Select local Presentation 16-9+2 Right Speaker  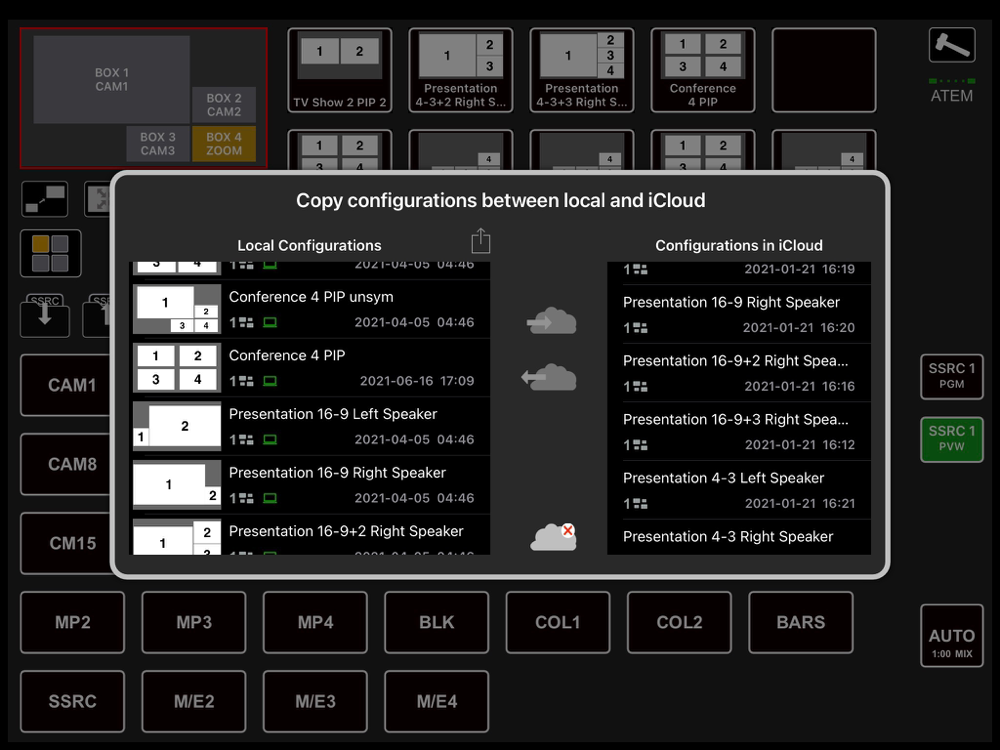coord(311,535)
